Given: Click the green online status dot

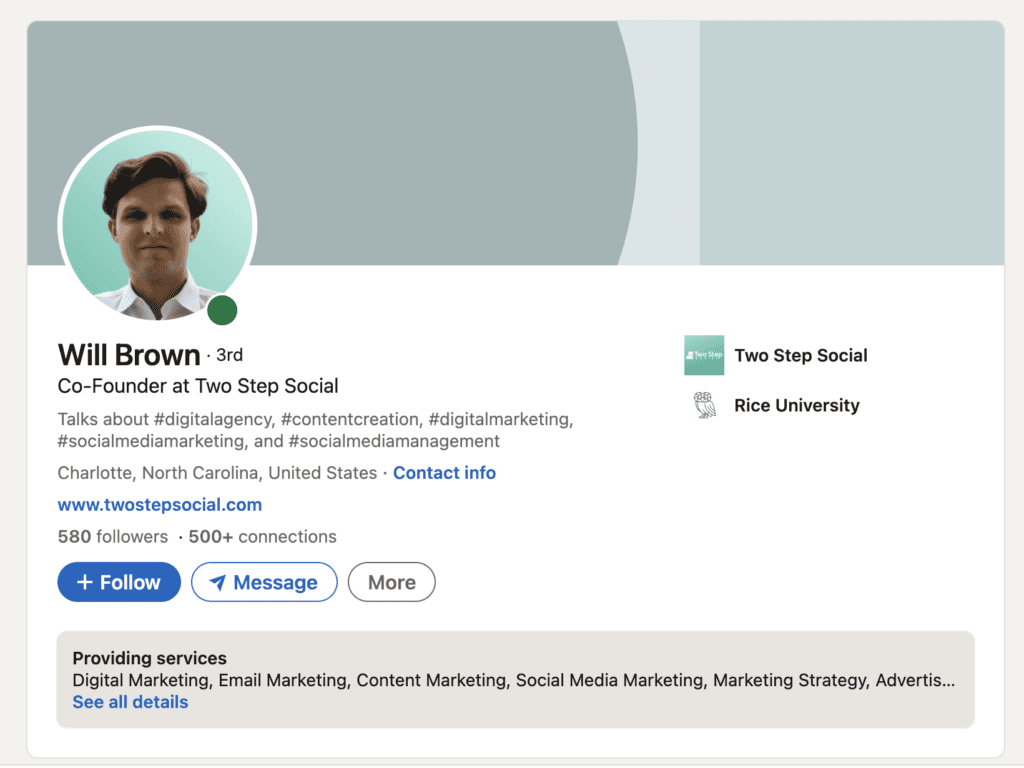Looking at the screenshot, I should pyautogui.click(x=222, y=310).
